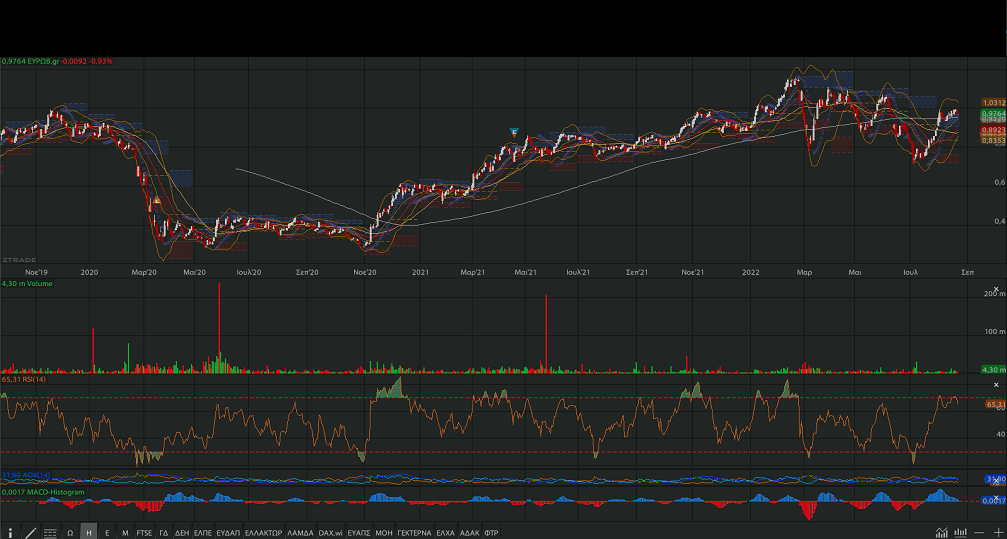Viewport: 1007px width, 539px height.
Task: Select the trend line drawing tool
Action: click(30, 532)
